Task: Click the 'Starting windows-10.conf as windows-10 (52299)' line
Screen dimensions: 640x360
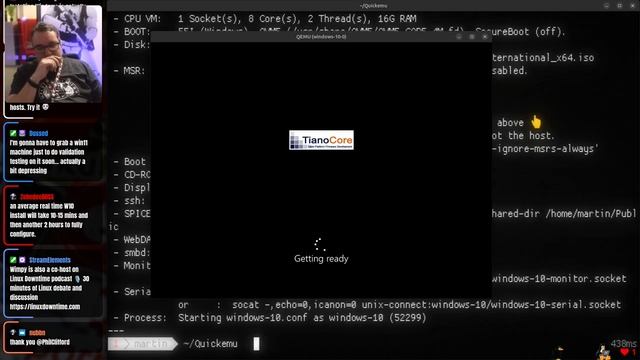Action: (x=302, y=318)
